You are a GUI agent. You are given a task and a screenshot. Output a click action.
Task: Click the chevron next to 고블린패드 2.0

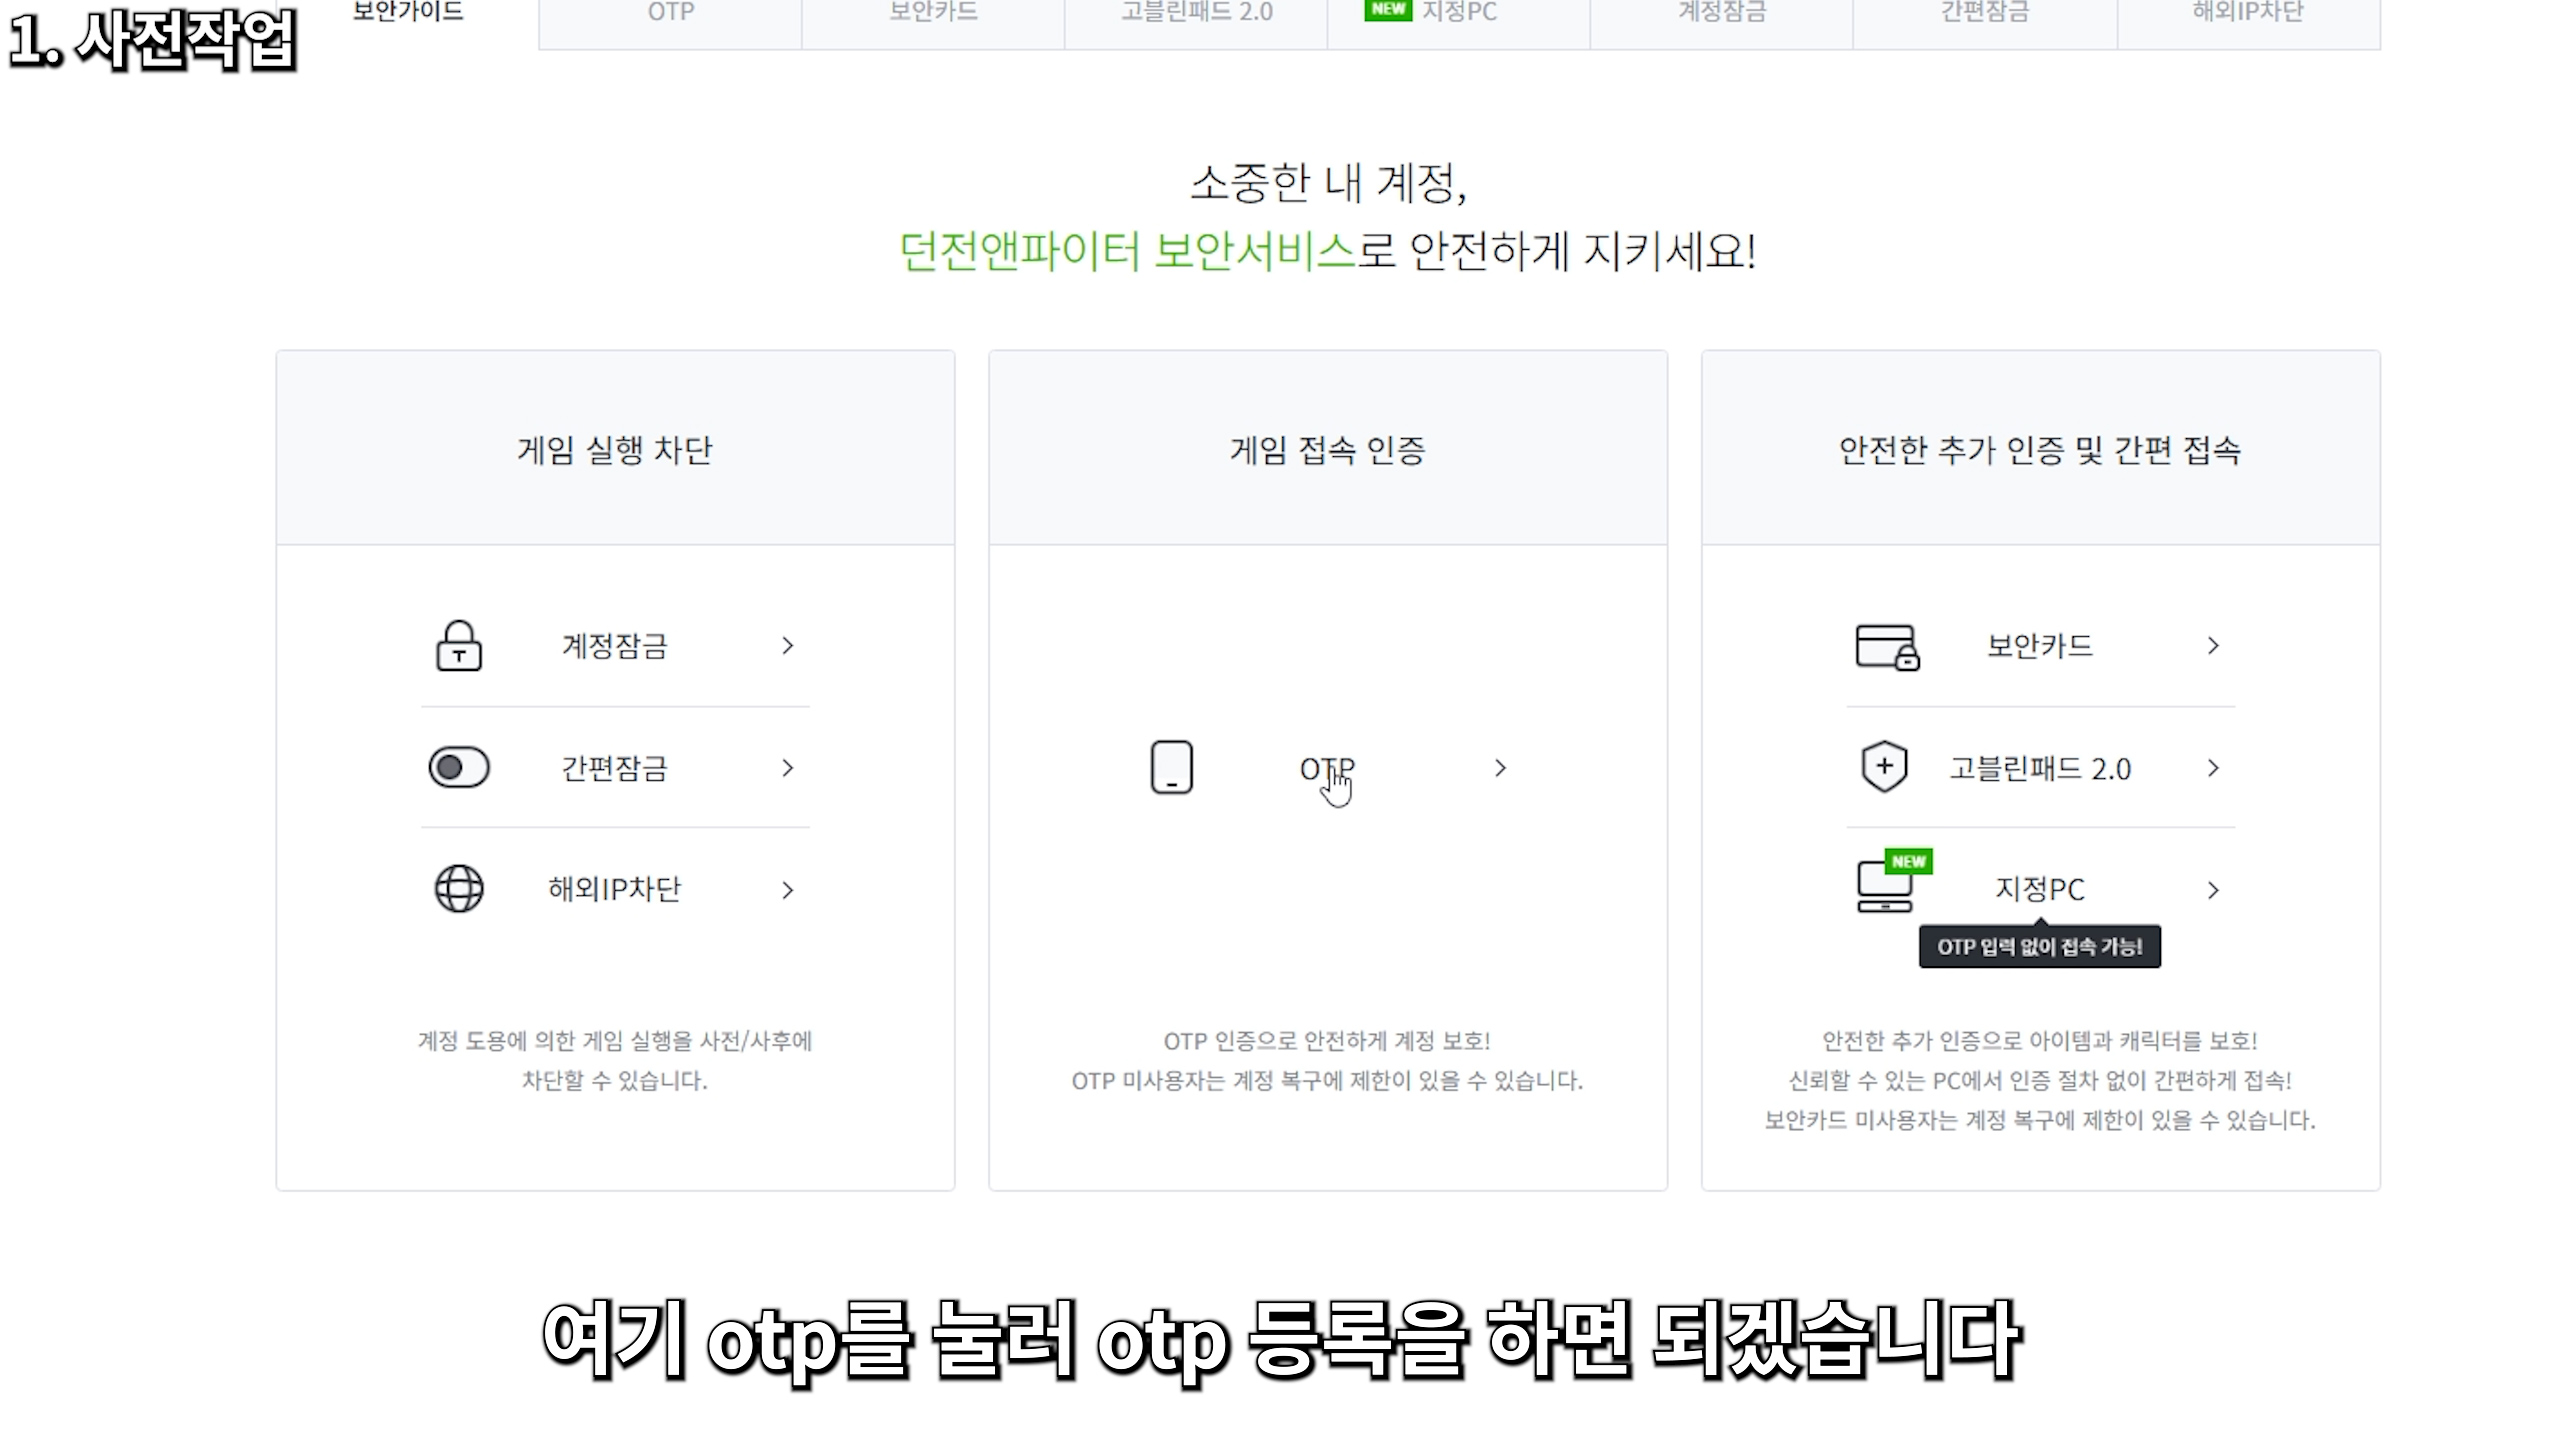point(2213,768)
